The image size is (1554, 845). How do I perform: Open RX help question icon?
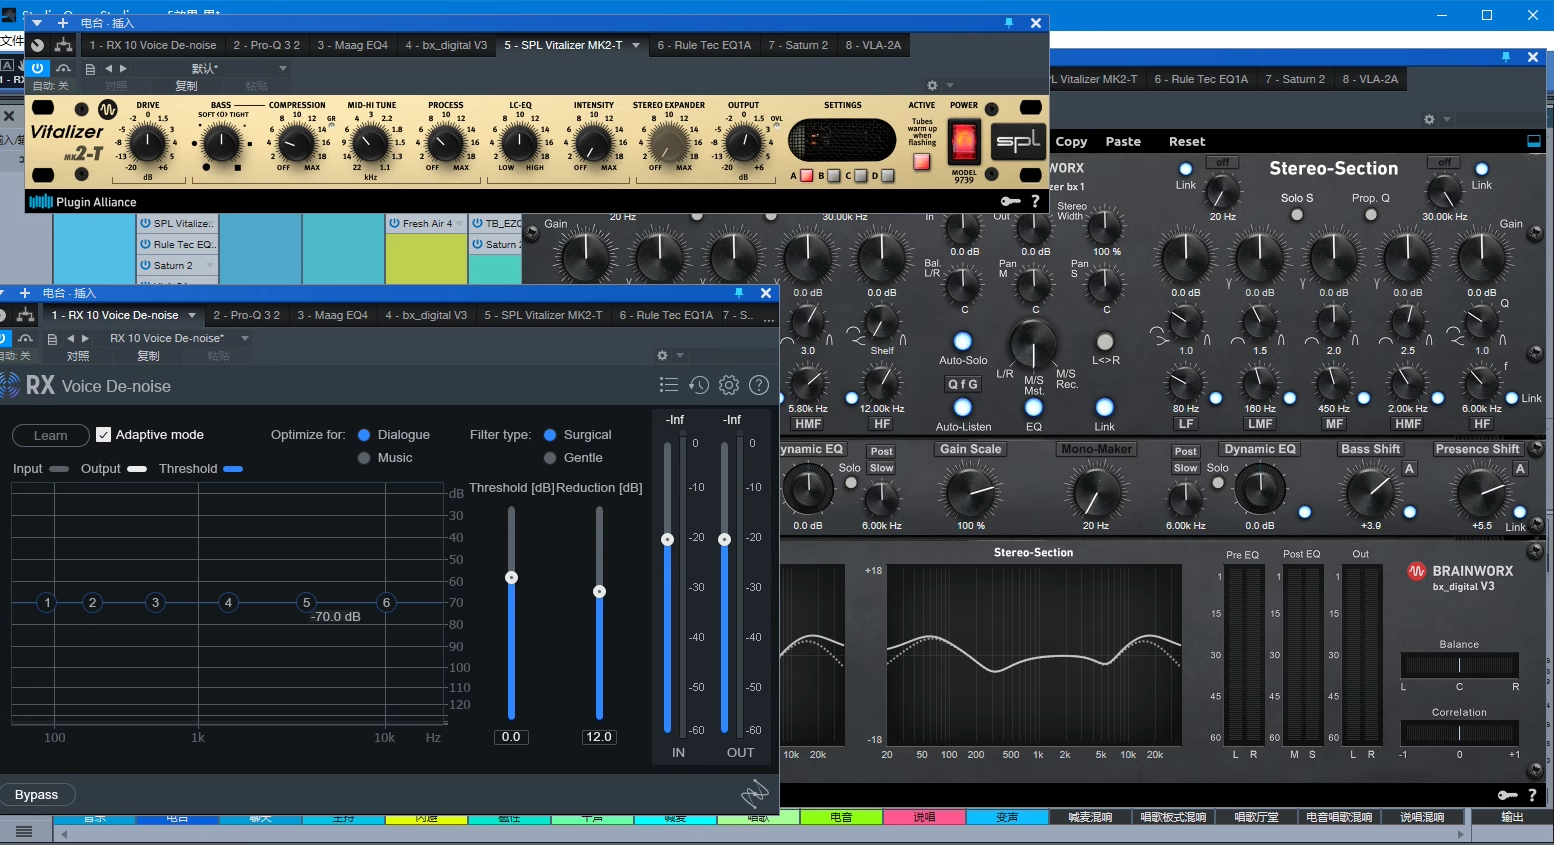(759, 385)
